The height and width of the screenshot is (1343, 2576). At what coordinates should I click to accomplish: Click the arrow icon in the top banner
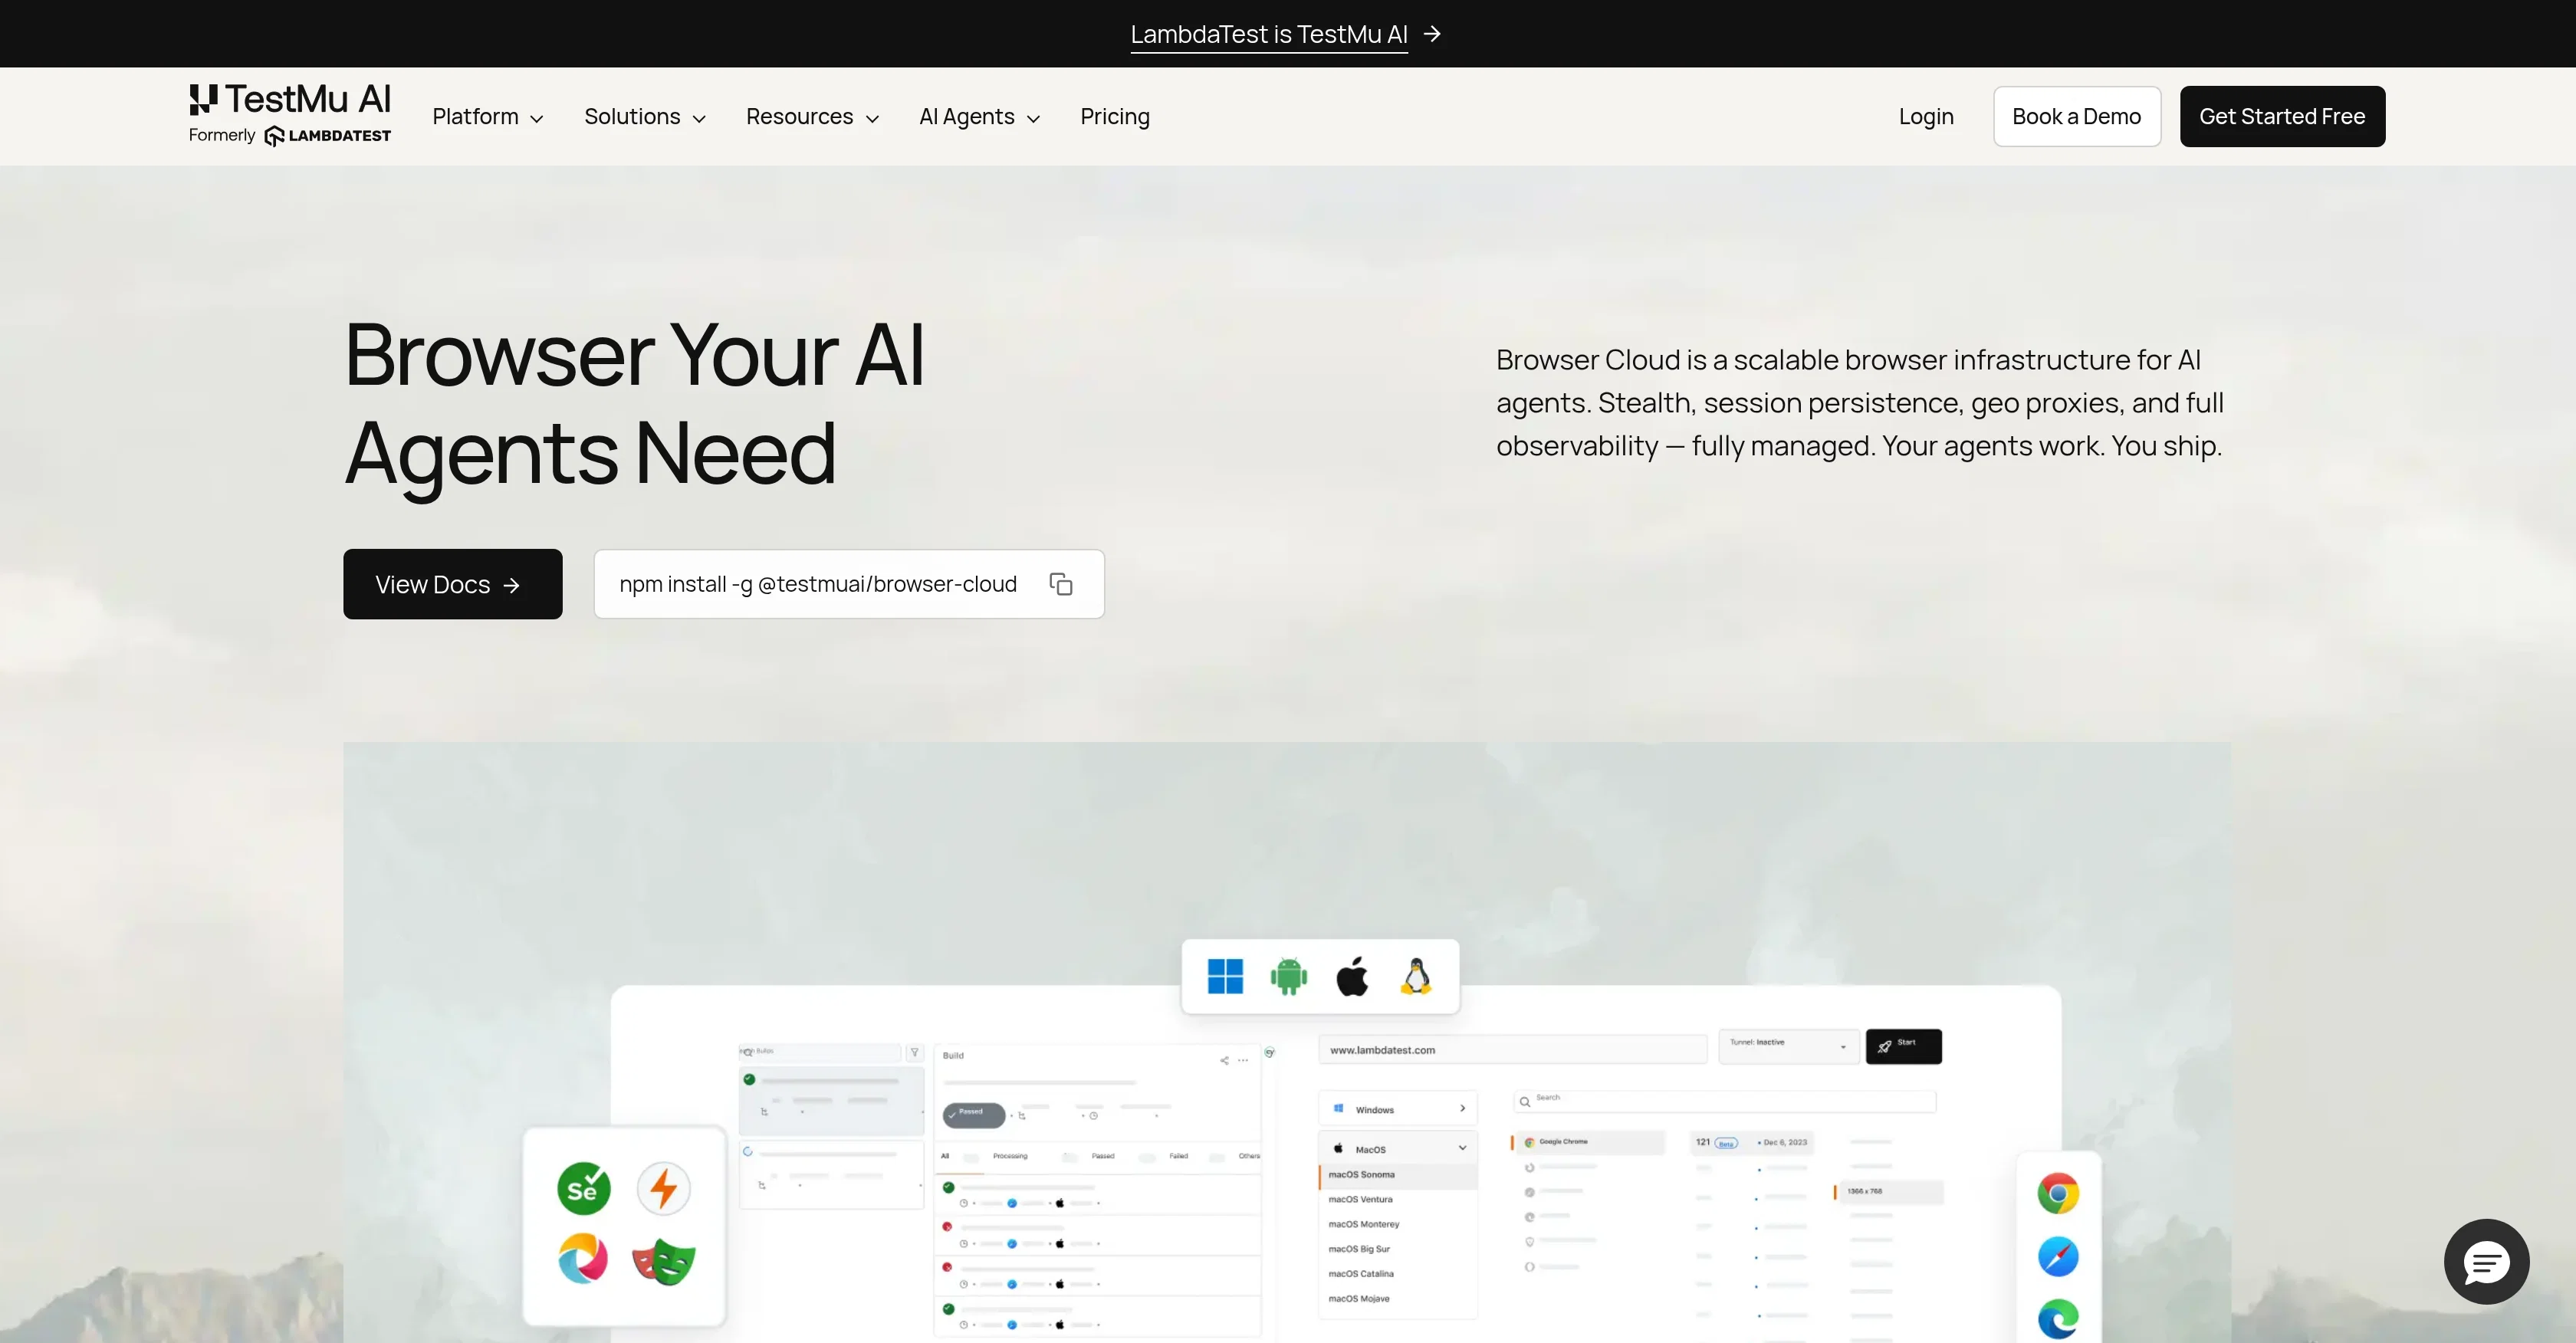click(x=1432, y=34)
